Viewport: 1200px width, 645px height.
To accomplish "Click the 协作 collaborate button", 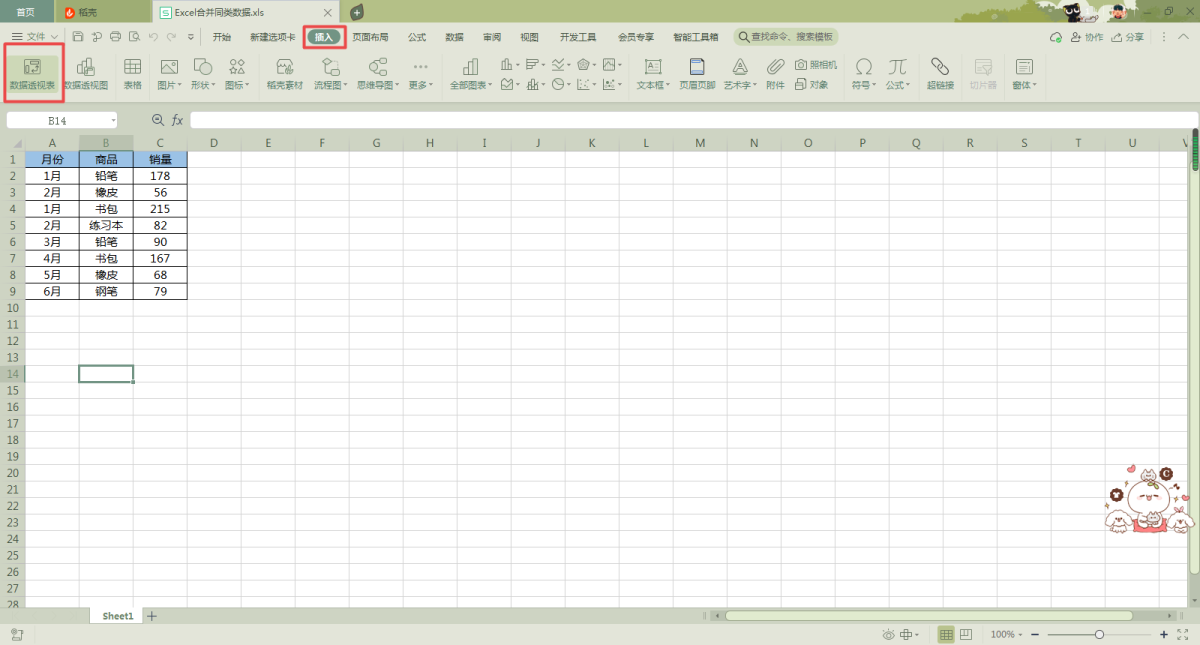I will click(x=1086, y=37).
